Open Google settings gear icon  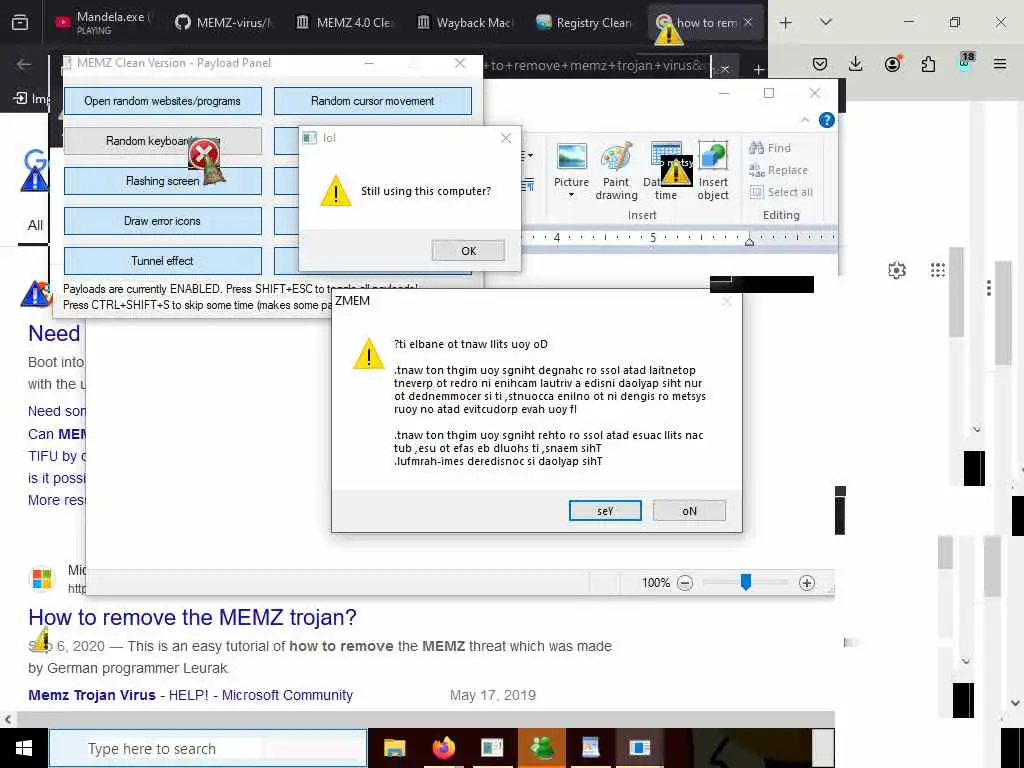[897, 270]
